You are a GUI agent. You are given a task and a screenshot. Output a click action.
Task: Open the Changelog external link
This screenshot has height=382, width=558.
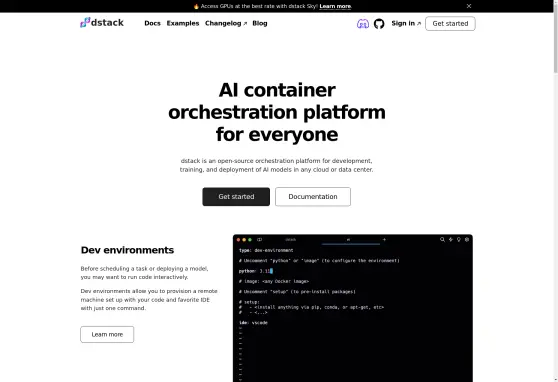[226, 23]
